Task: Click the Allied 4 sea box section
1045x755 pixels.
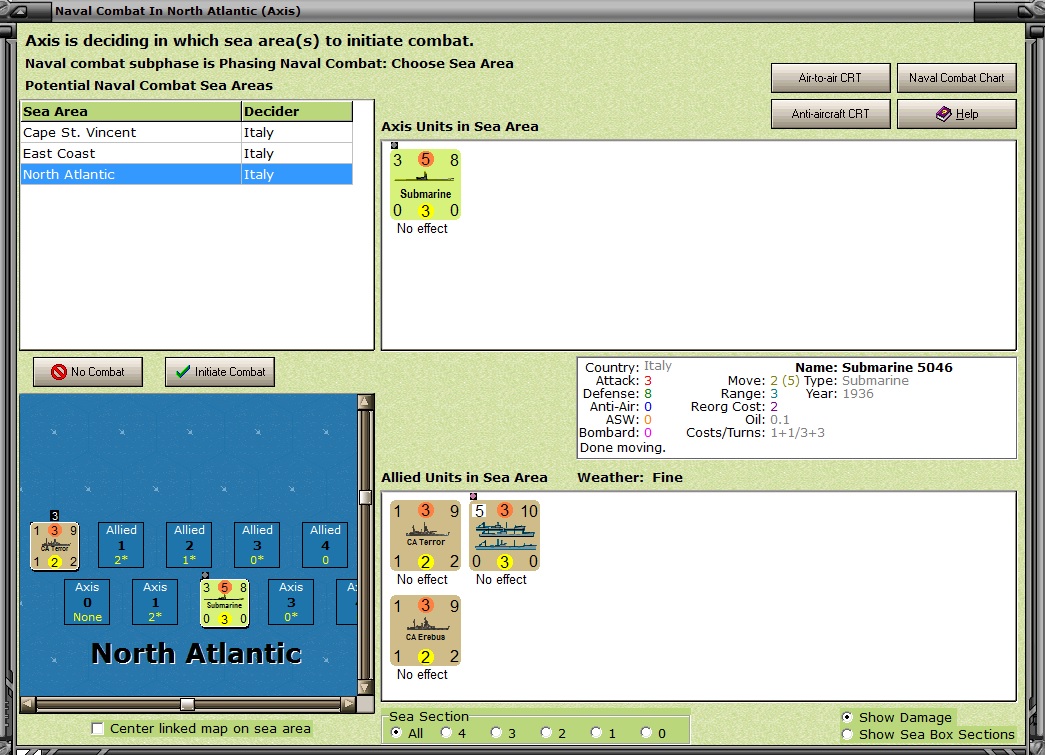Action: tap(325, 544)
